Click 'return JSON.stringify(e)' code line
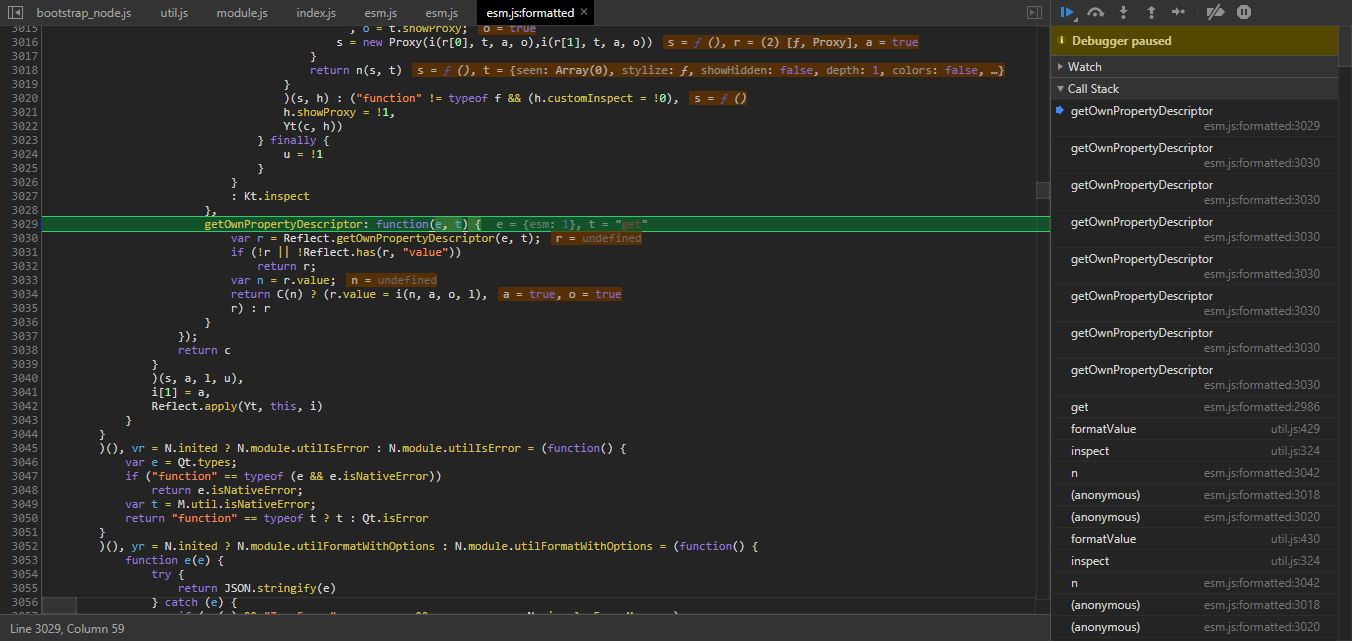This screenshot has height=641, width=1352. click(257, 588)
